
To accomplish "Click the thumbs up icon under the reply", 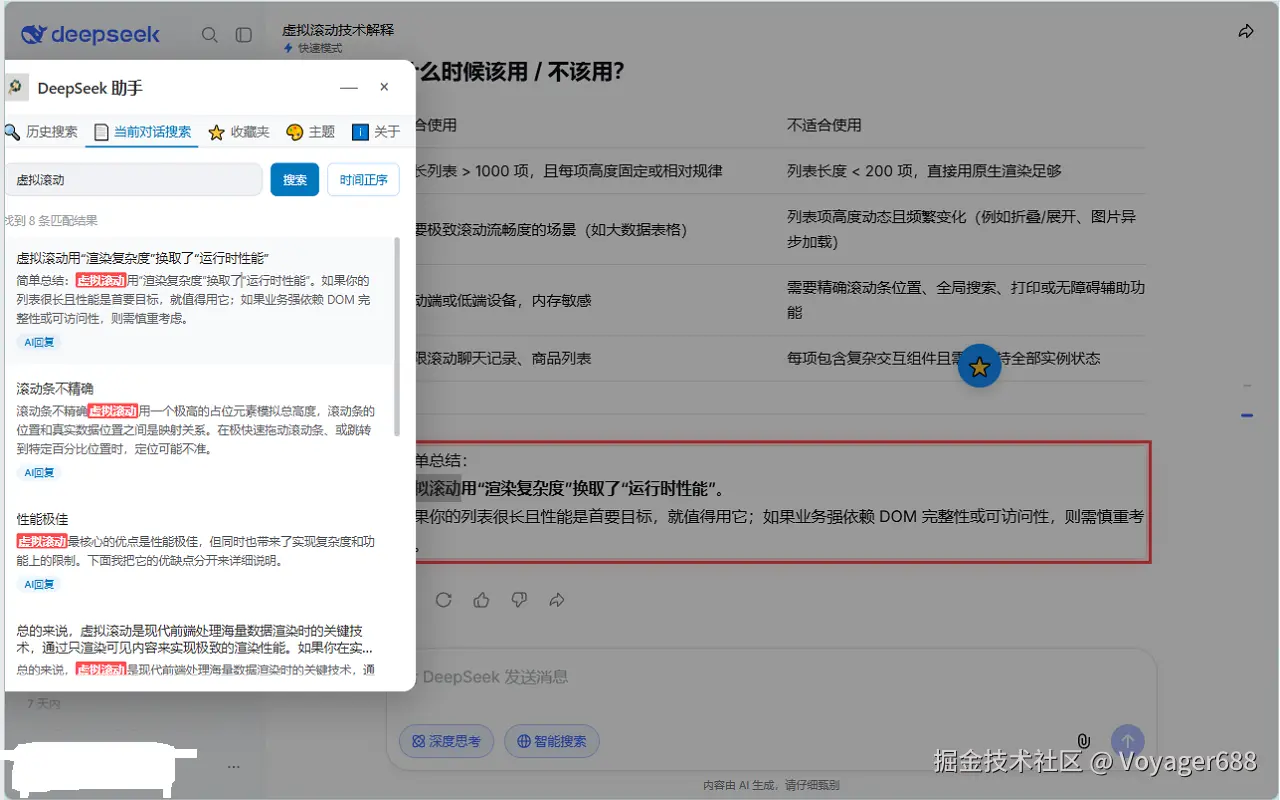I will click(482, 600).
